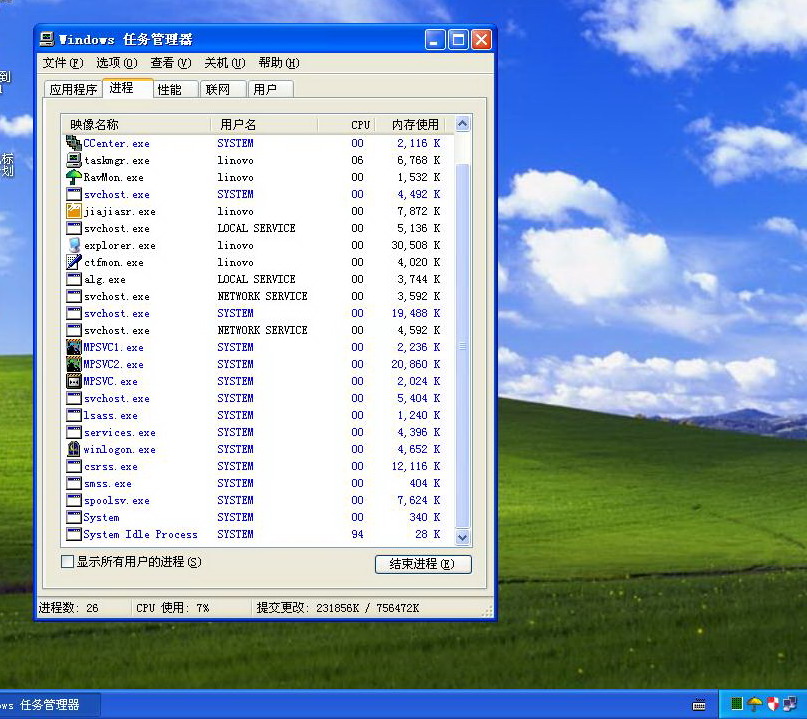The height and width of the screenshot is (719, 807).
Task: Switch to the 性能 tab
Action: 176,90
